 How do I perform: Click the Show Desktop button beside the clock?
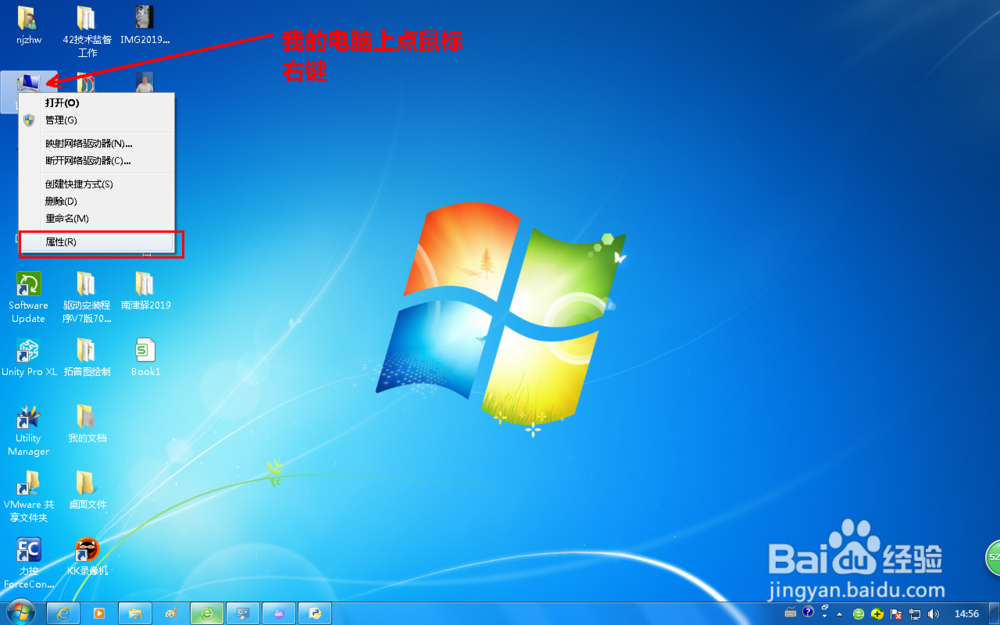coord(994,614)
